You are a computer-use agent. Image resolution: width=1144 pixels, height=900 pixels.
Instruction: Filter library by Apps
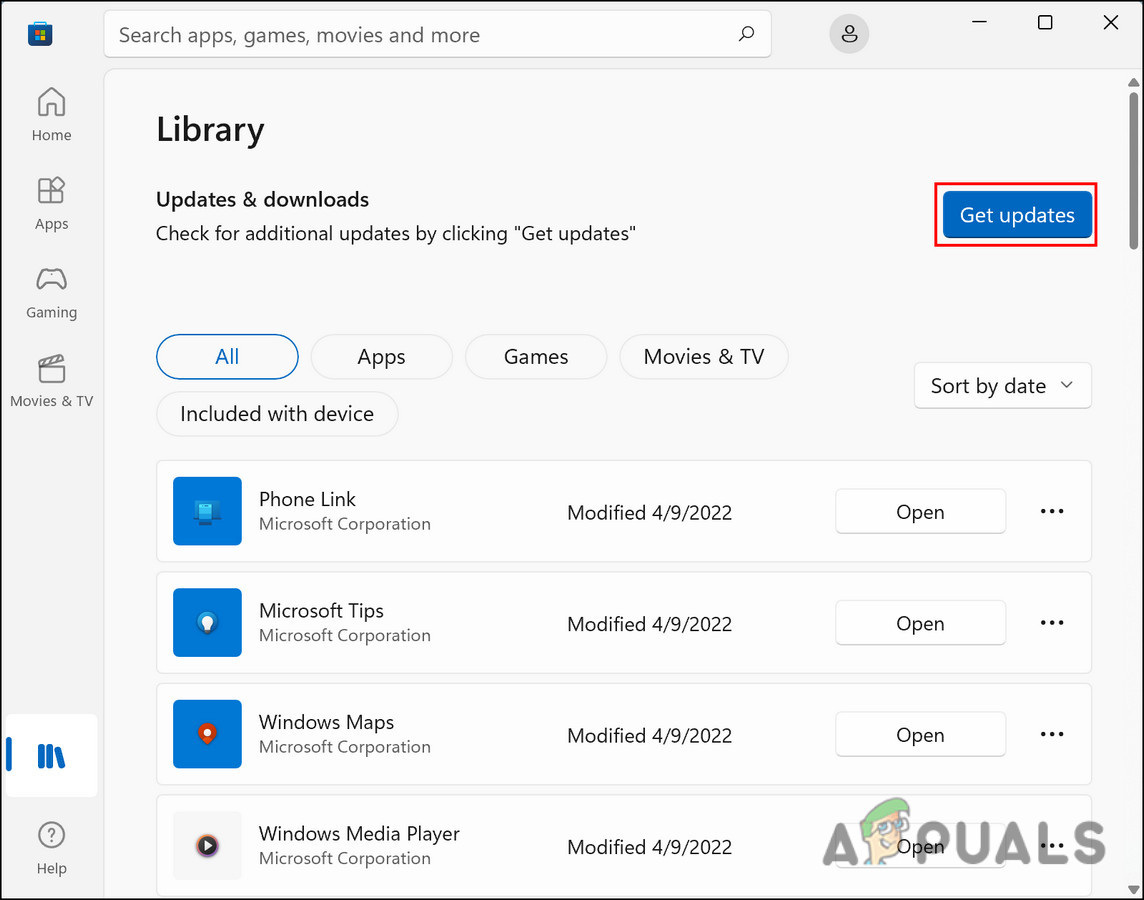[x=381, y=357]
